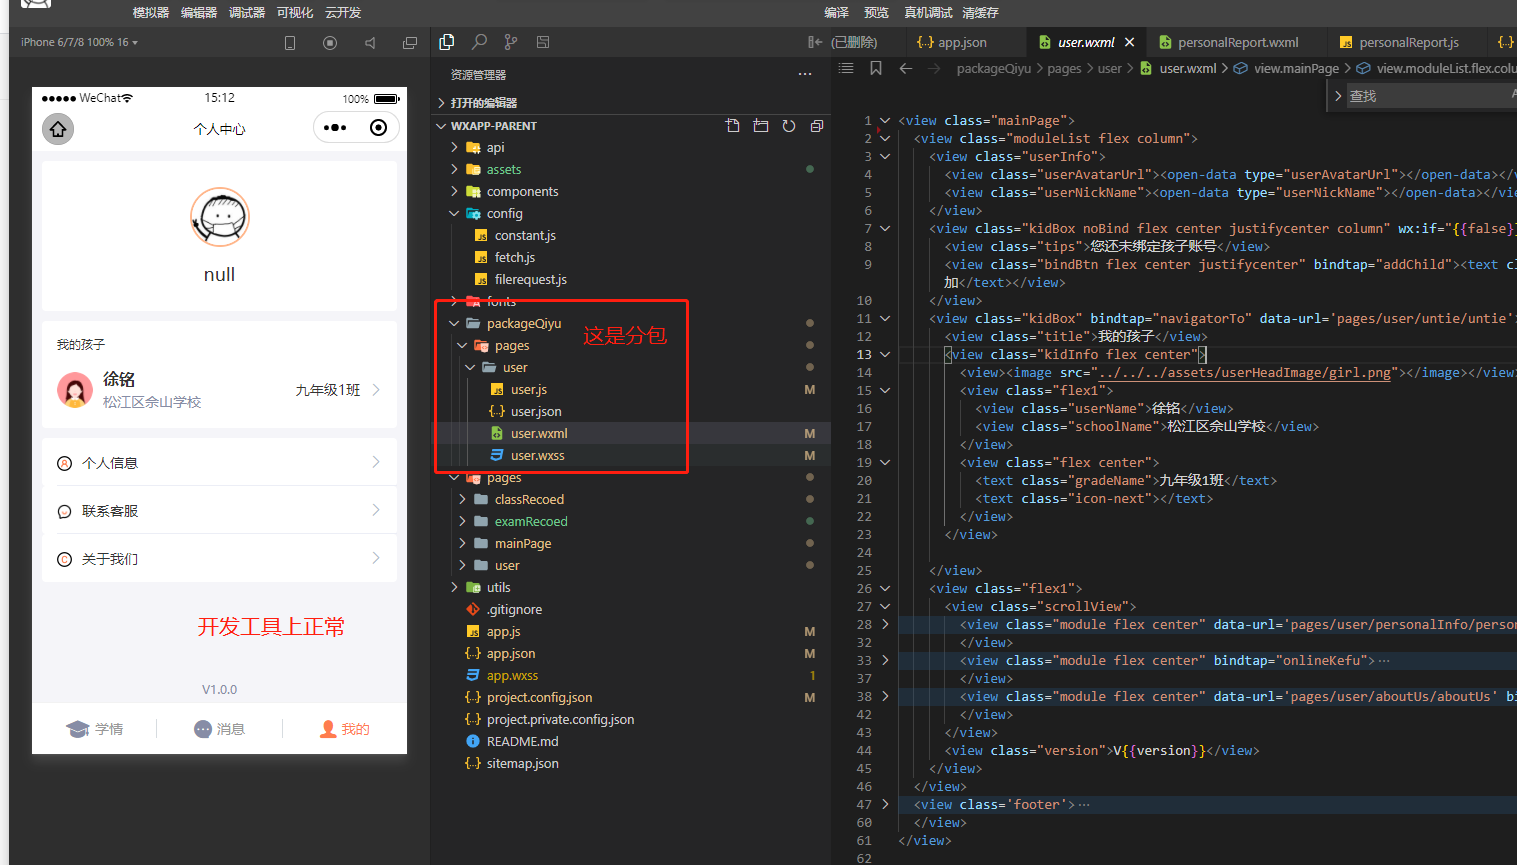Open README.md file

522,741
